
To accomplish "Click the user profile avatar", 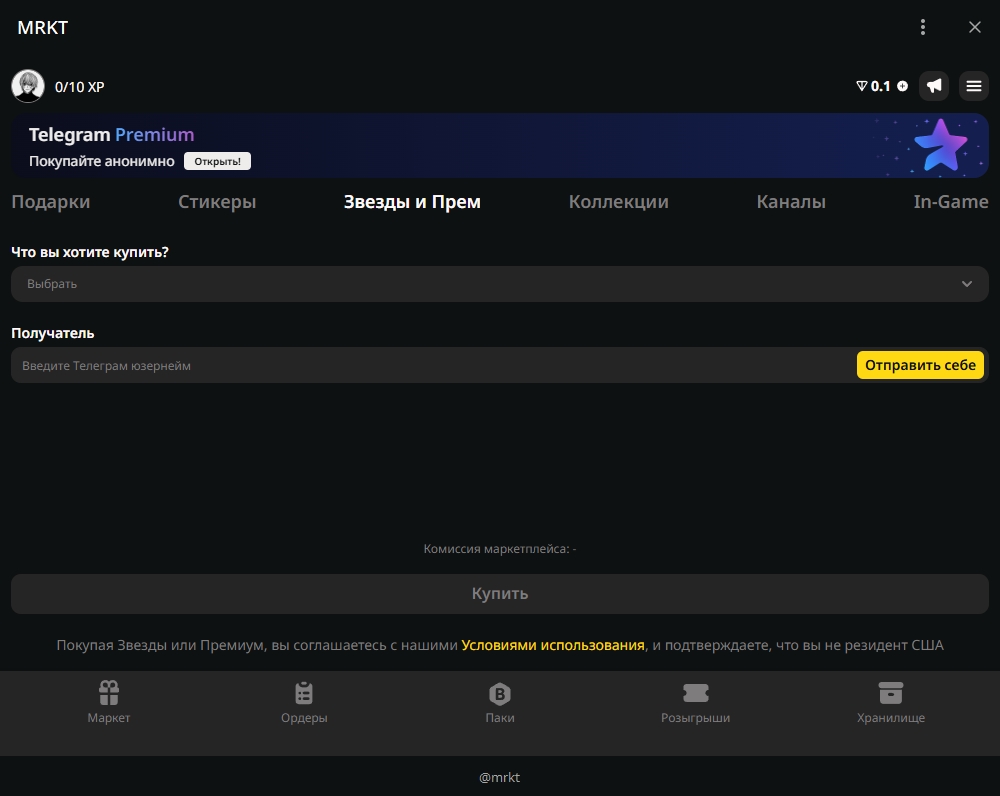I will click(x=27, y=86).
